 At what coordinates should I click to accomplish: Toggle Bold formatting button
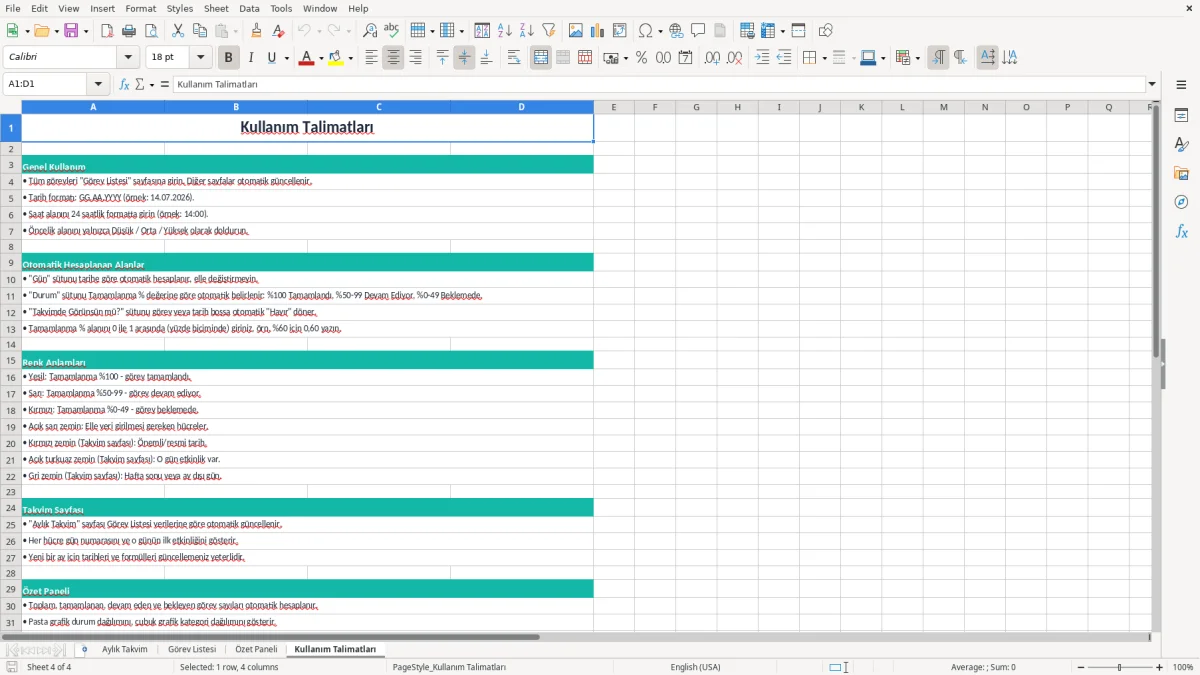229,58
